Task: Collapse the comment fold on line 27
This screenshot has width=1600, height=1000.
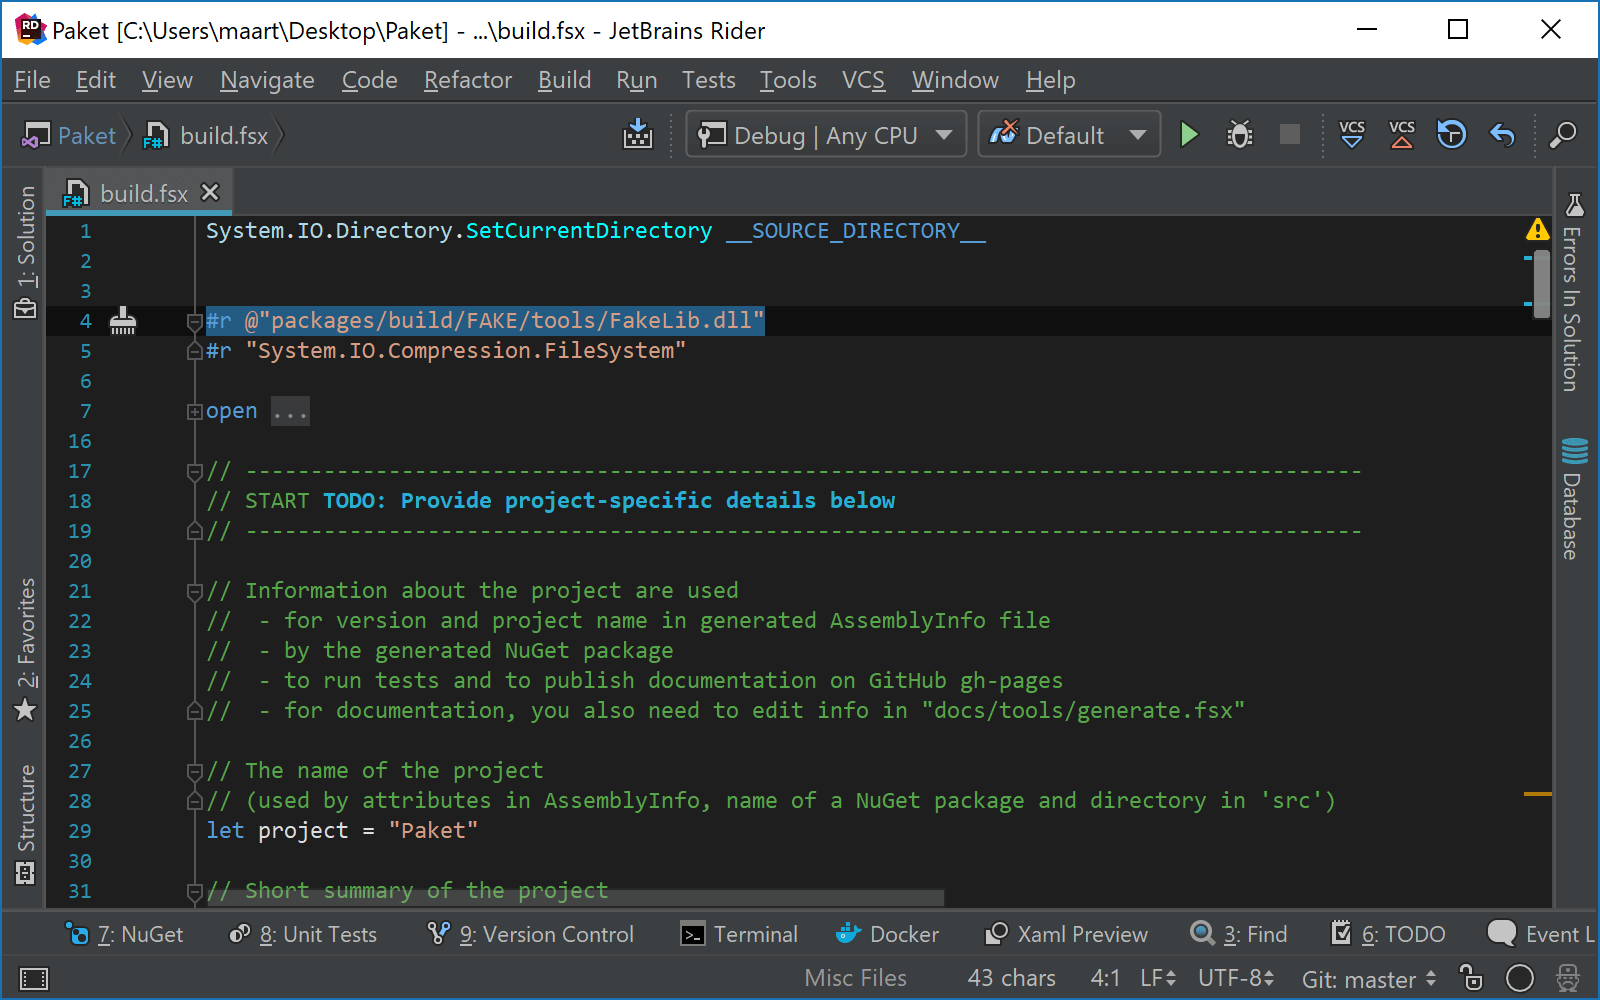Action: [195, 771]
